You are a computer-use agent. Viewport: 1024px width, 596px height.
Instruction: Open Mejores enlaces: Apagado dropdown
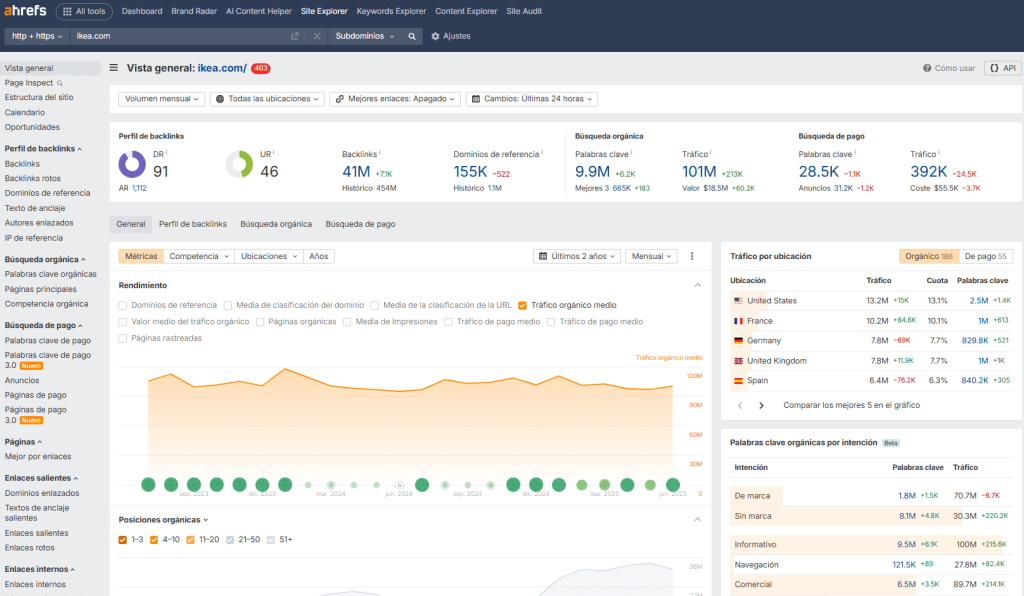click(395, 99)
